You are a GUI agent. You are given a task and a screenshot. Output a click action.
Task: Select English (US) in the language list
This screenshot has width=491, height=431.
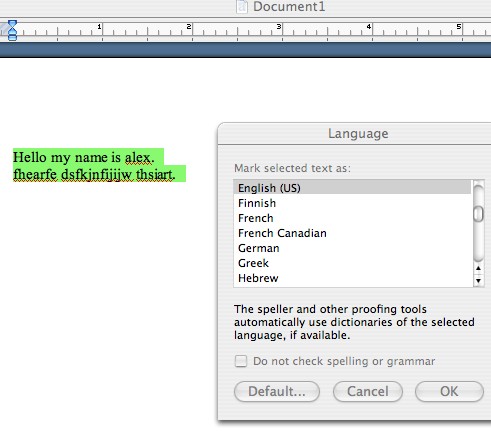click(x=352, y=188)
